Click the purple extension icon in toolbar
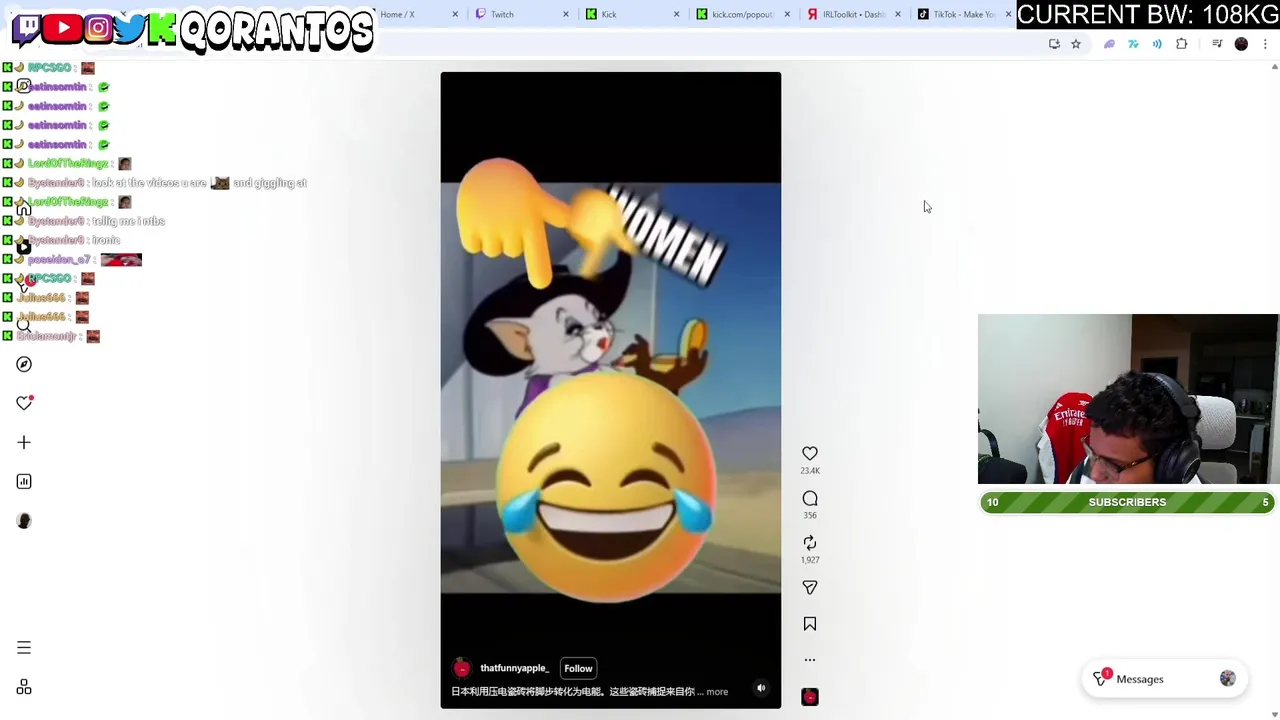 coord(1109,44)
